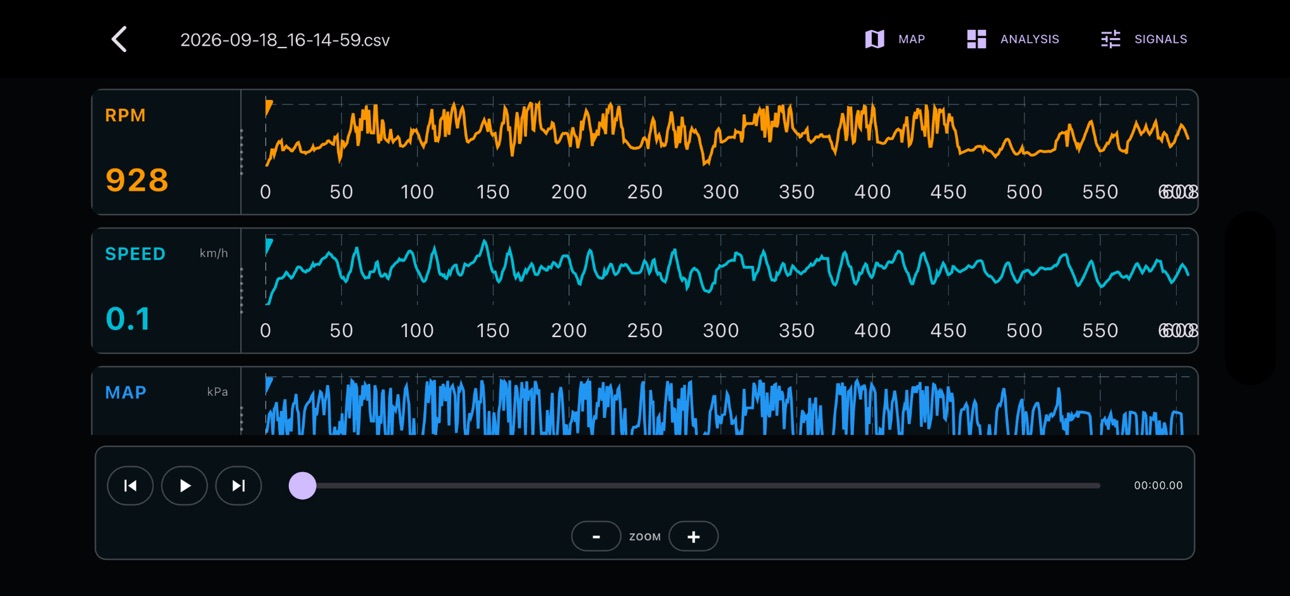Image resolution: width=1290 pixels, height=596 pixels.
Task: Zoom out with the minus button
Action: pos(596,537)
